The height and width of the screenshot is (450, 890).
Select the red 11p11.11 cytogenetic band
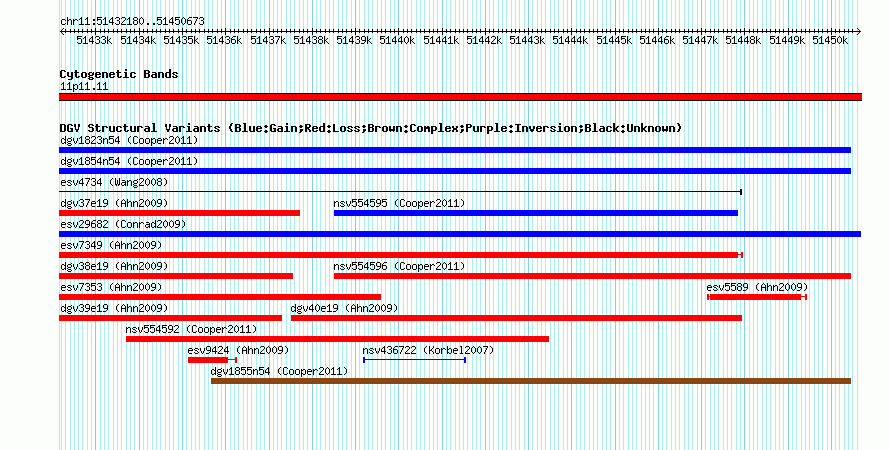tap(460, 97)
